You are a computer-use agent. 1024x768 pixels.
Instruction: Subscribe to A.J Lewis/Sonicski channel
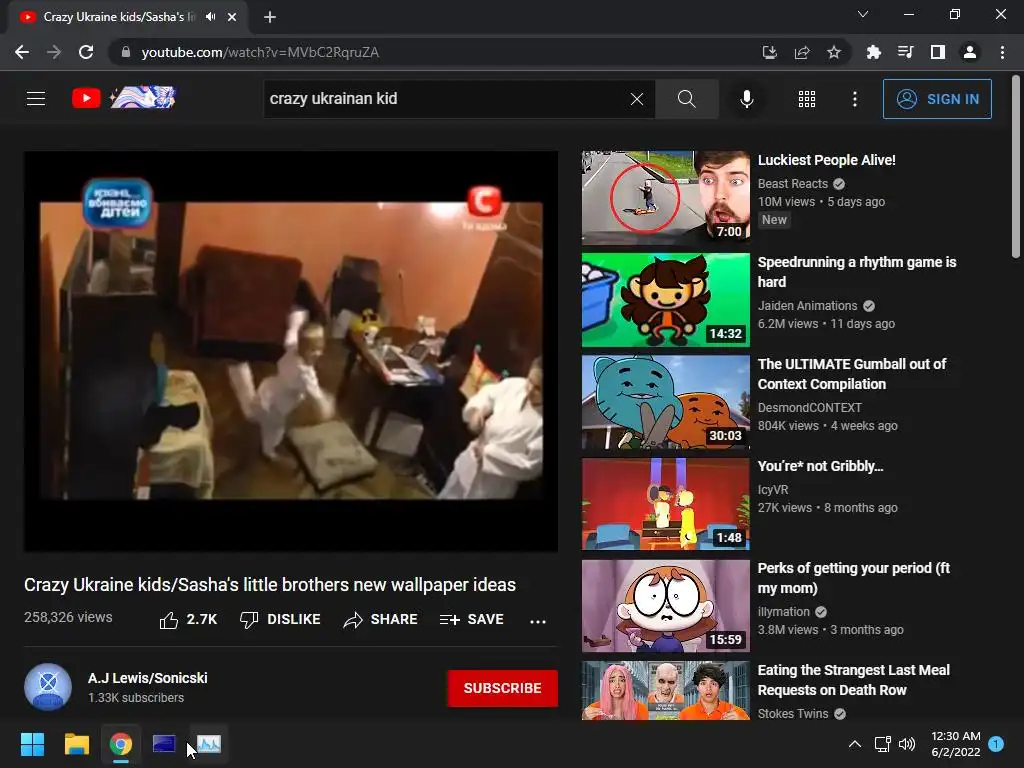502,688
